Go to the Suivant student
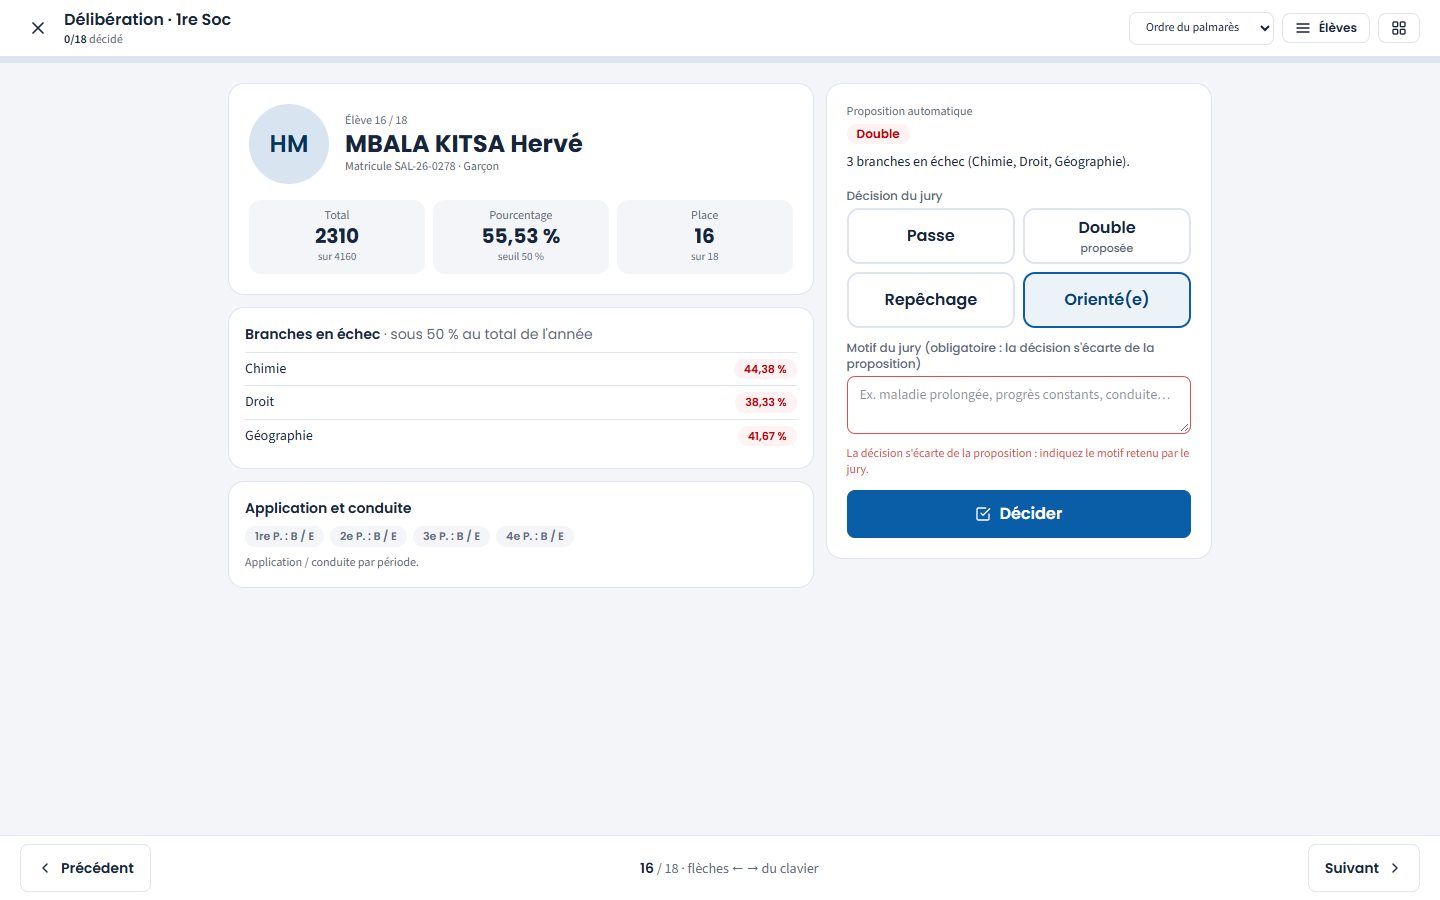This screenshot has width=1440, height=900. point(1364,868)
